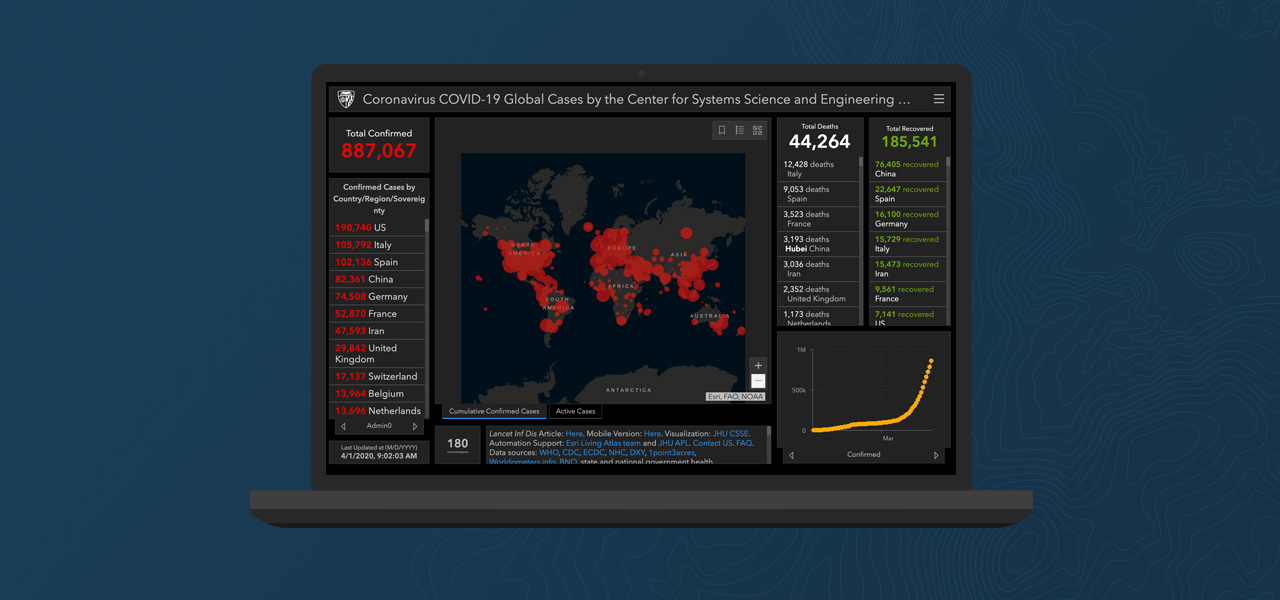Go to previous Admin0 list view

(x=343, y=426)
